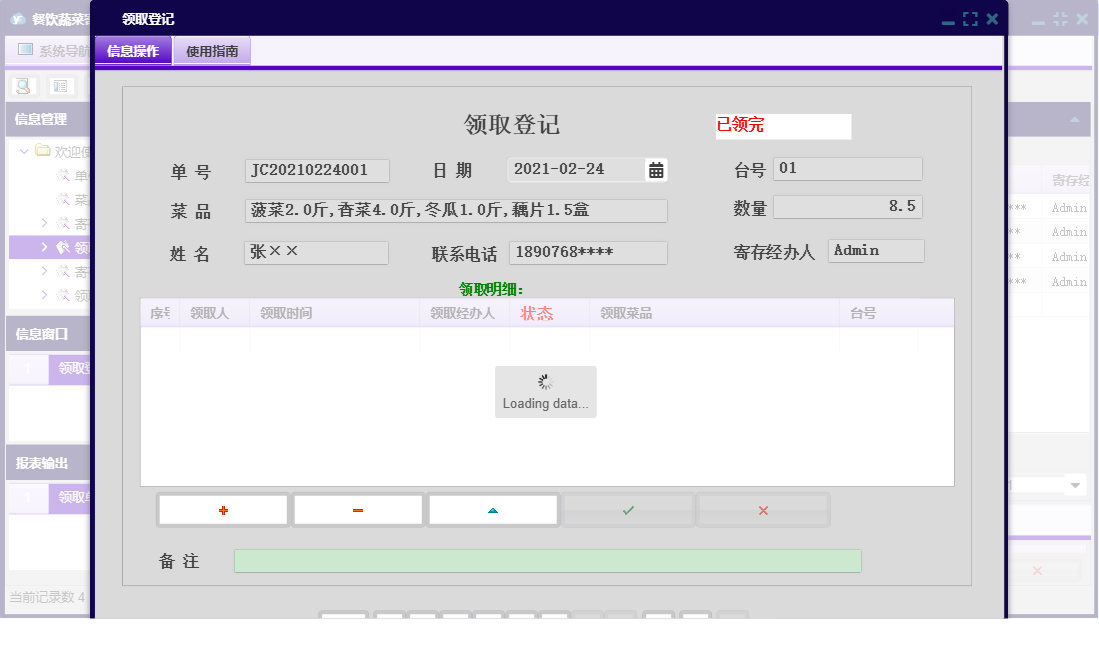This screenshot has height=655, width=1099.
Task: Select the magnifier search icon in the left toolbar
Action: (x=22, y=86)
